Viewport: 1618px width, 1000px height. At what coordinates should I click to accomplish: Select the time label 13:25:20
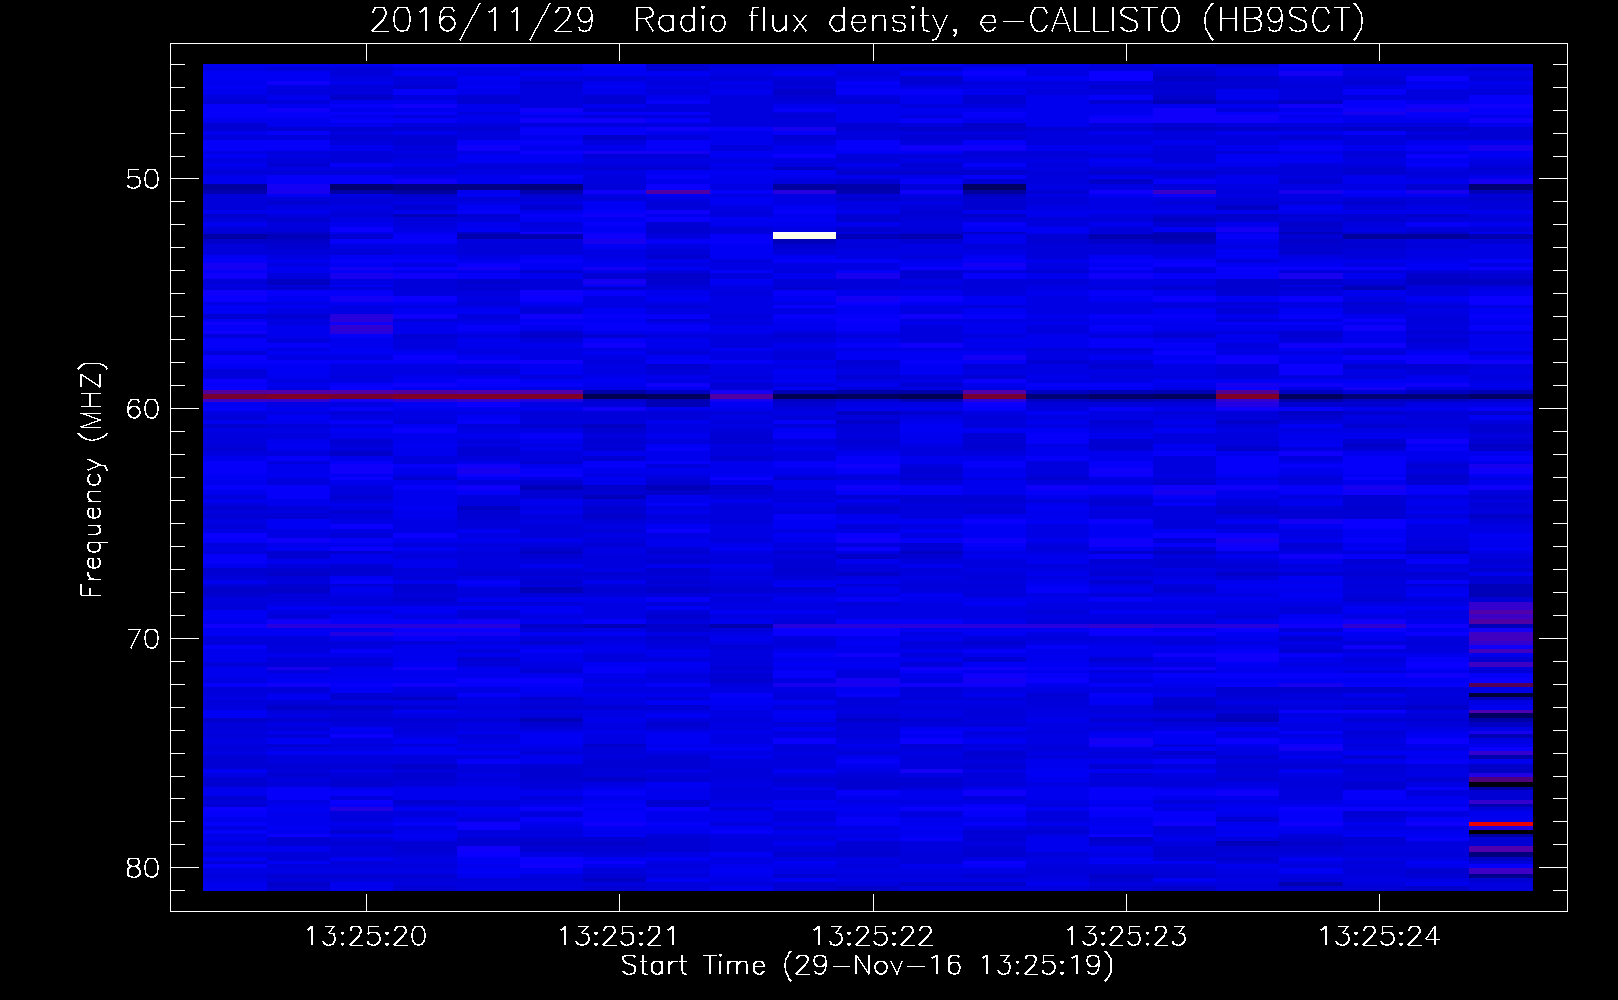click(x=366, y=937)
